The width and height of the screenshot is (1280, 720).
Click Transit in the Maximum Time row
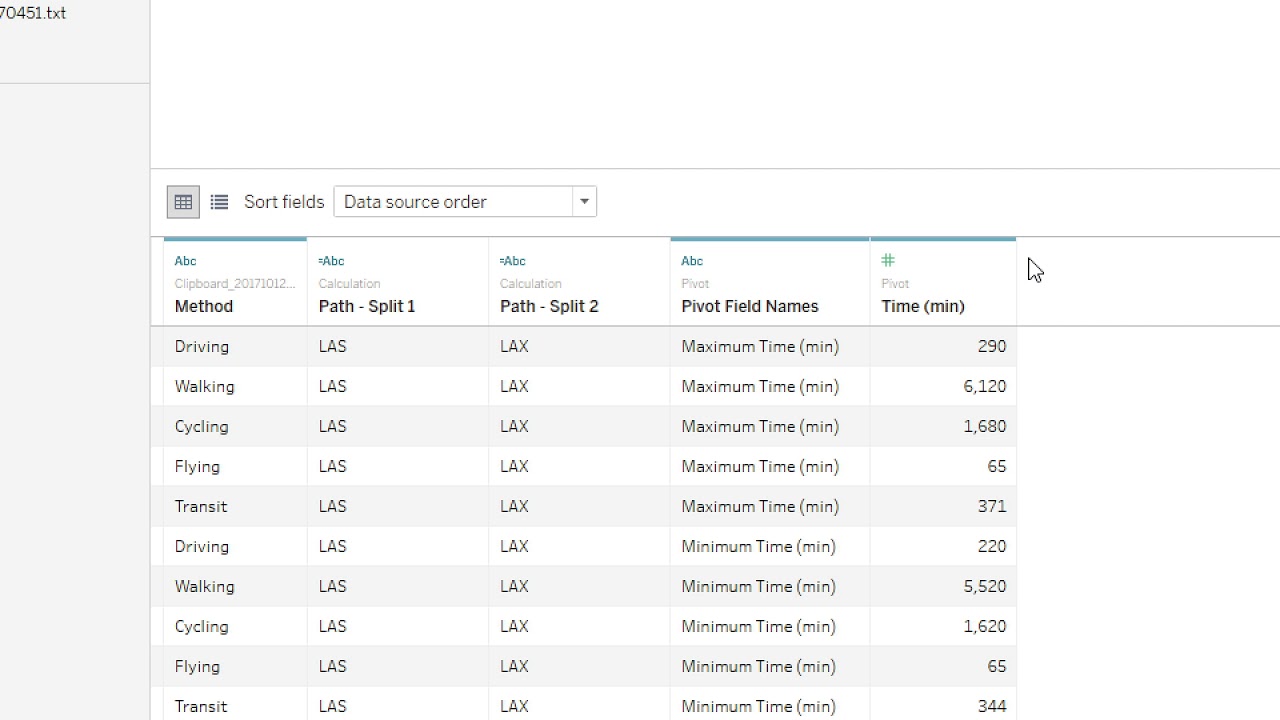click(201, 506)
